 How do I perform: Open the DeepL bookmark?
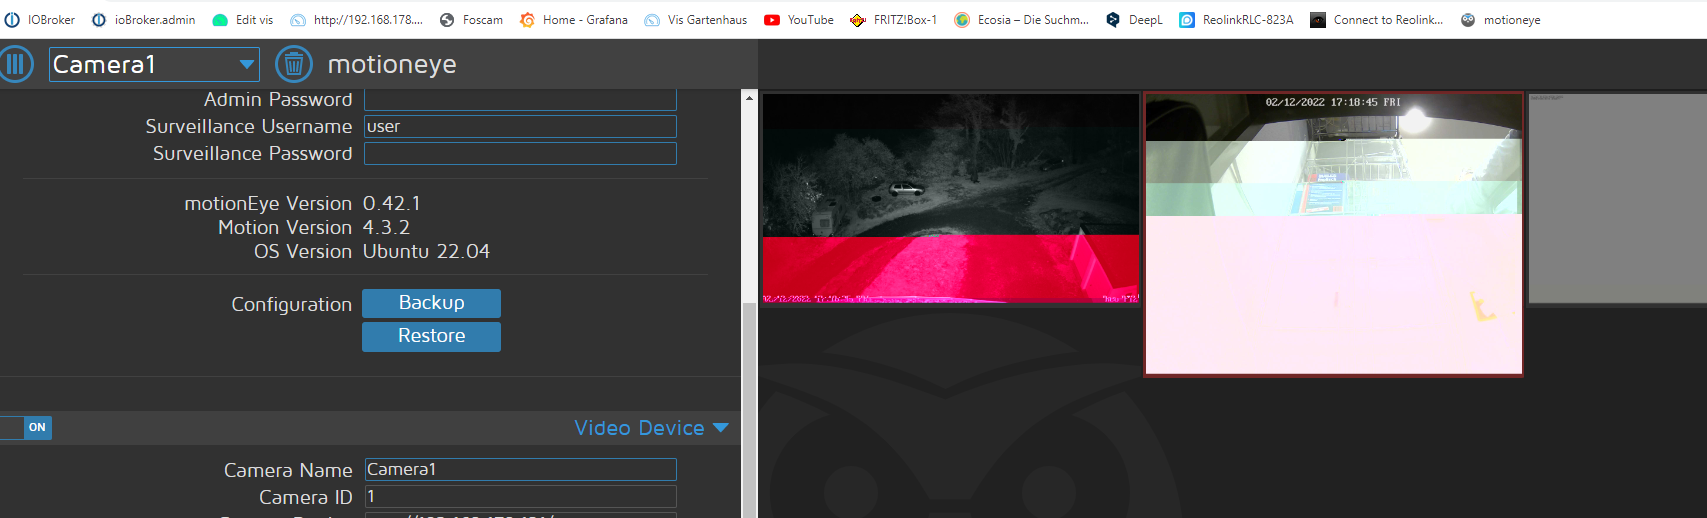[x=1134, y=20]
